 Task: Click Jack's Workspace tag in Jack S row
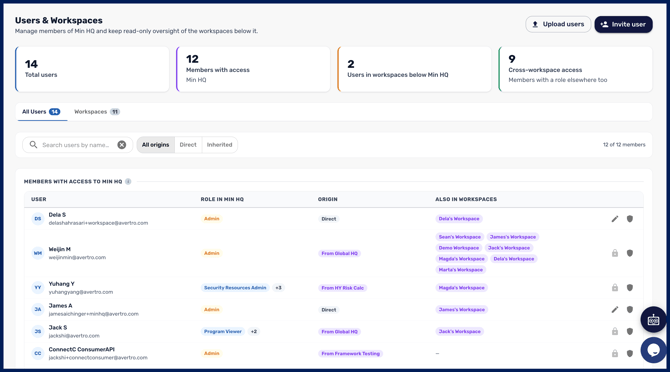pos(460,331)
